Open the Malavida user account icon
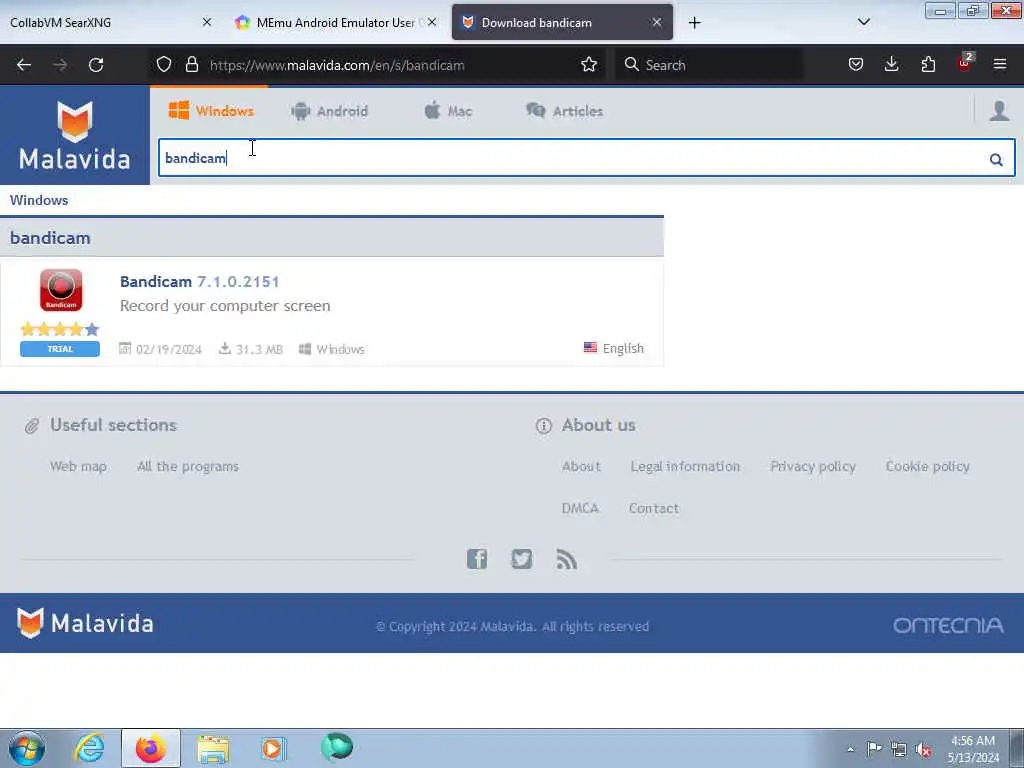 (999, 110)
